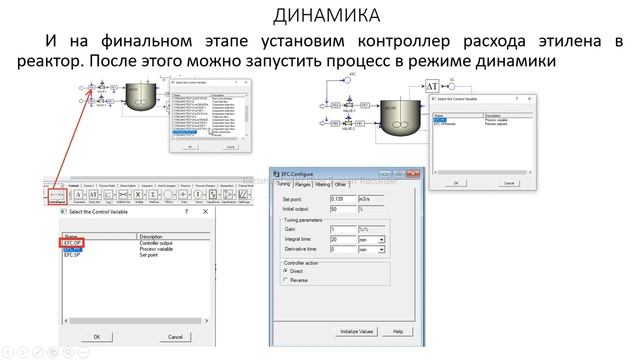This screenshot has height=360, width=640.
Task: Click Cancel in the large Select Control Variable dialog
Action: 175,337
